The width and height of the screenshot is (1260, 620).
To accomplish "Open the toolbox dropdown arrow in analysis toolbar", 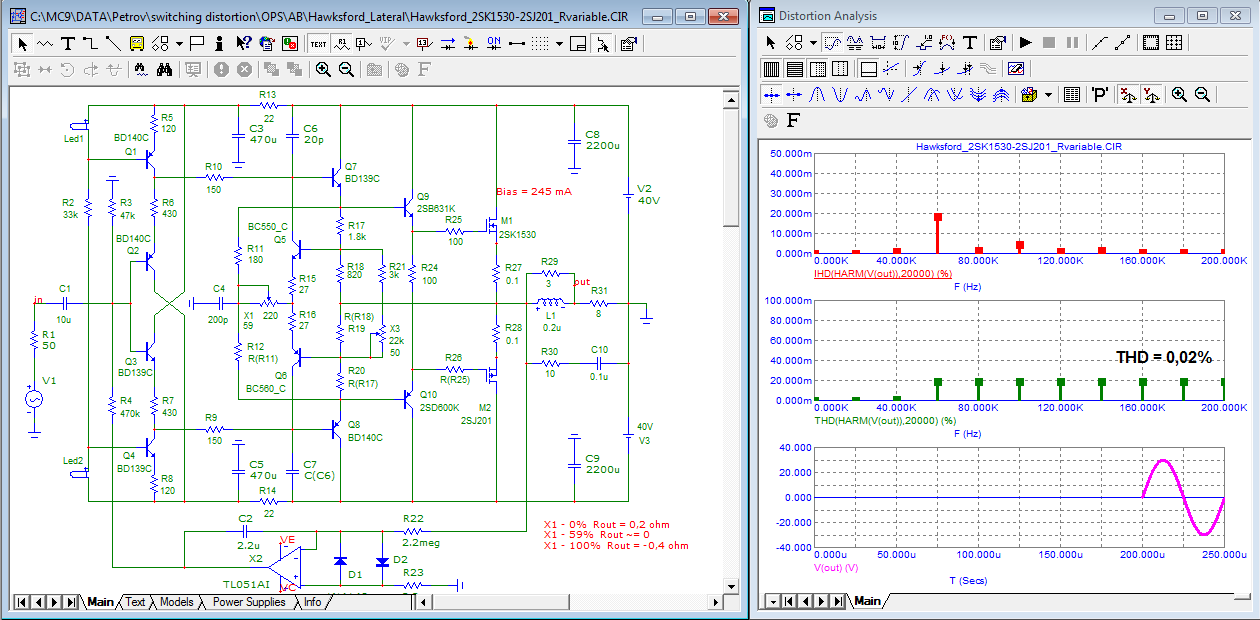I will click(1049, 95).
